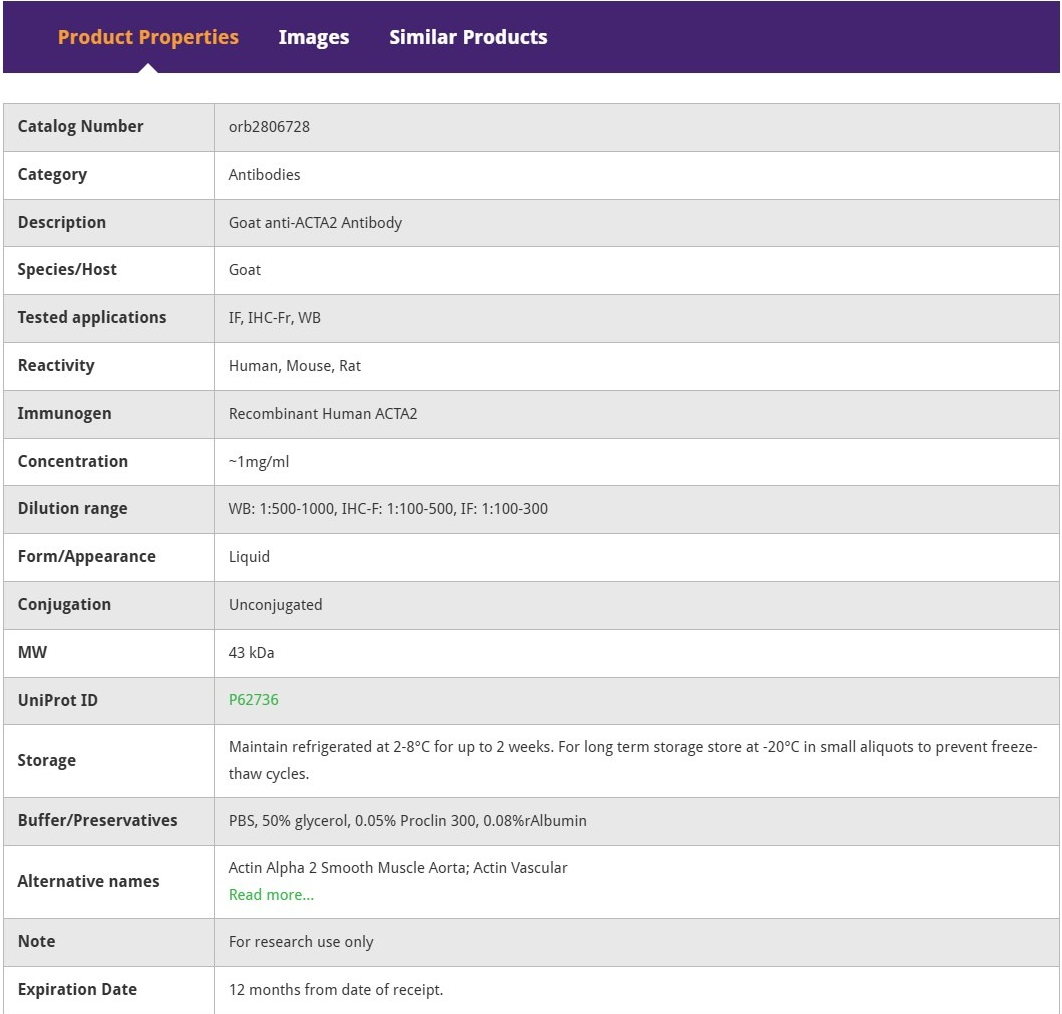Click the tested applications value IF, IHC-Fr, WB
The image size is (1062, 1014).
point(275,318)
